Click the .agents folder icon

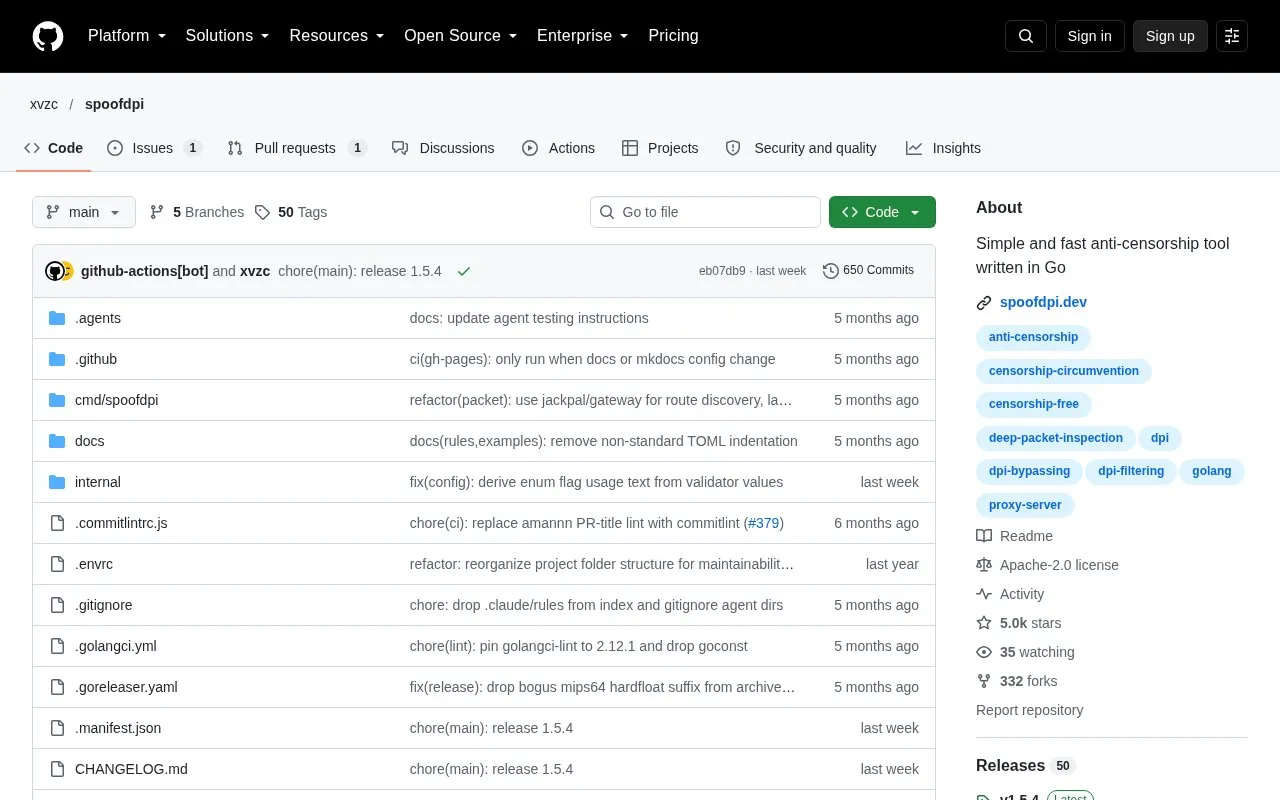57,318
